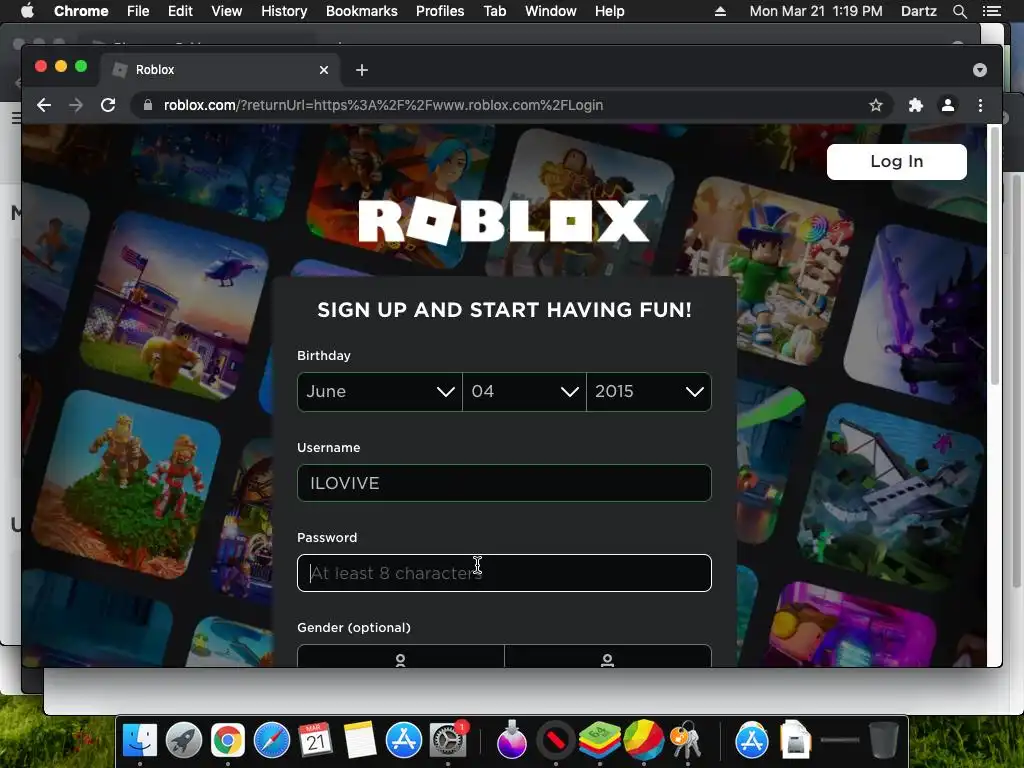The image size is (1024, 768).
Task: Expand the birthday year dropdown showing 2015
Action: 649,392
